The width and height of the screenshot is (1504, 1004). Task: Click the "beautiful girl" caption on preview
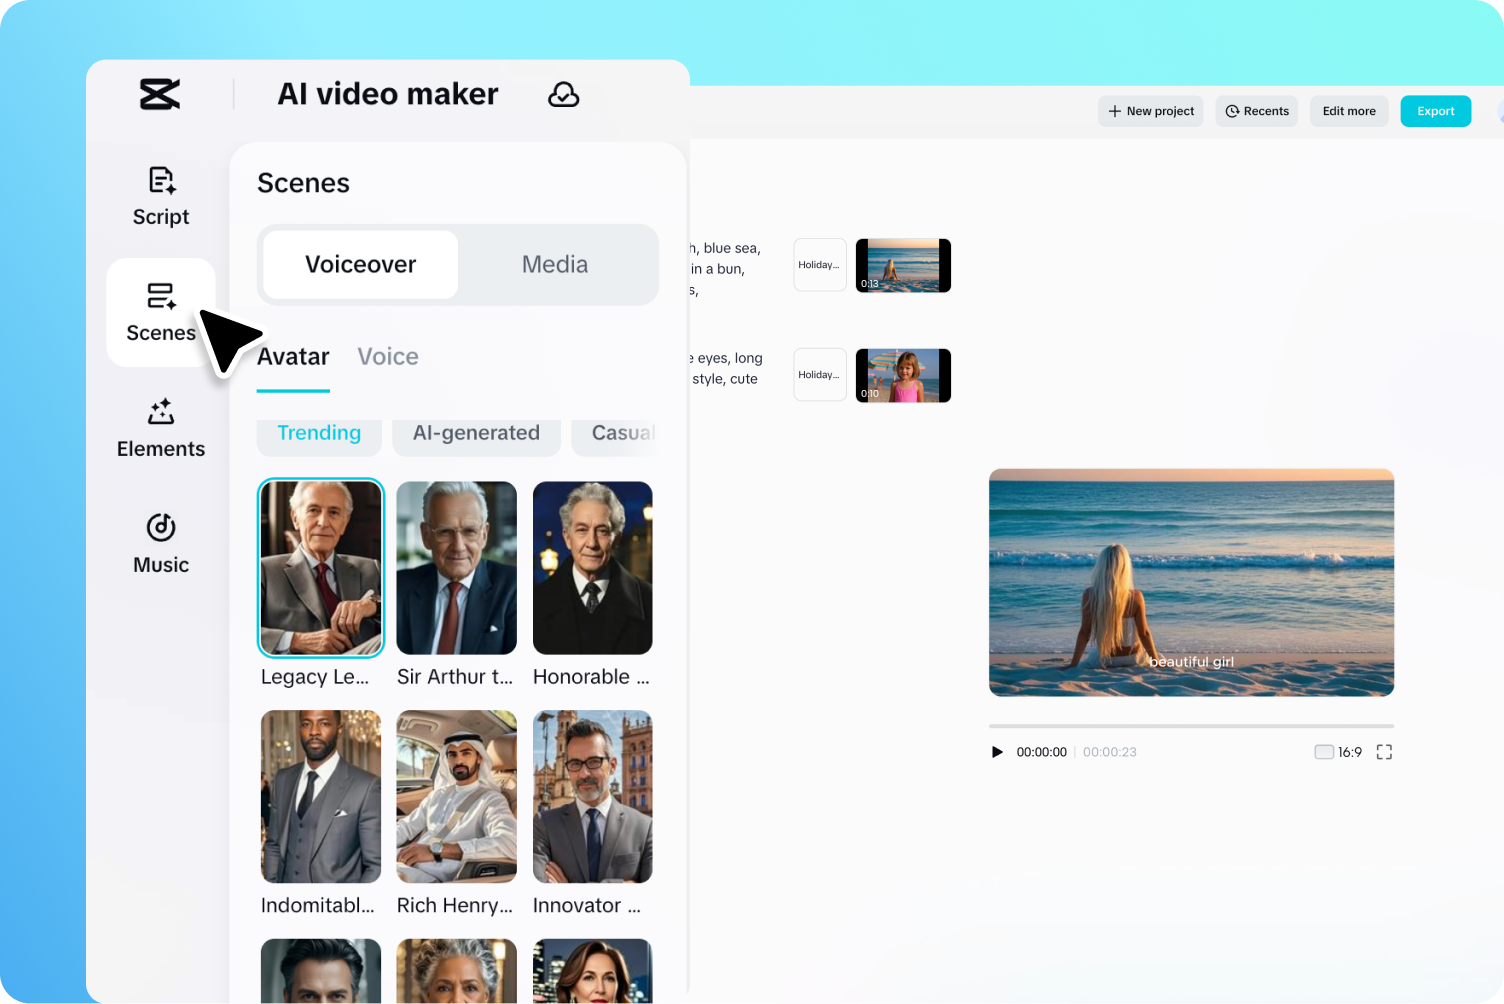tap(1191, 662)
